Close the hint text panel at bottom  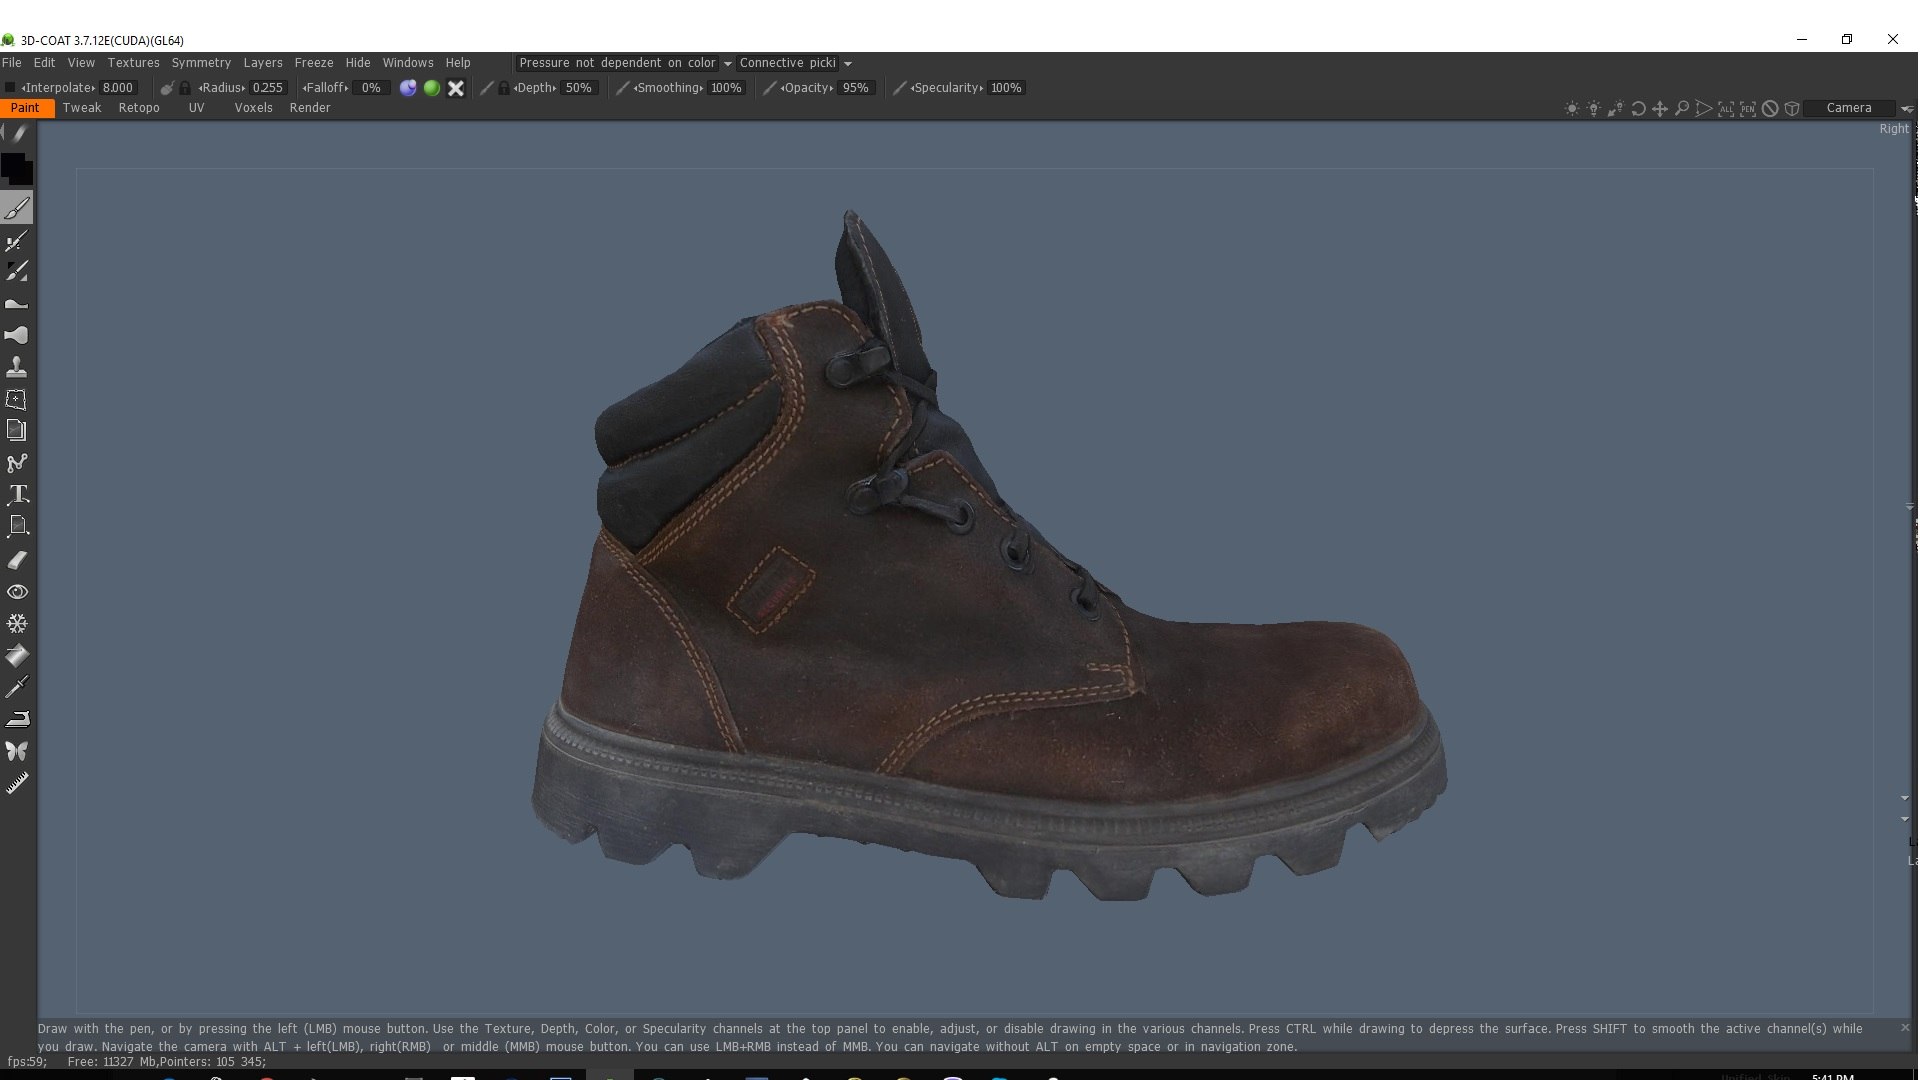point(1905,1028)
